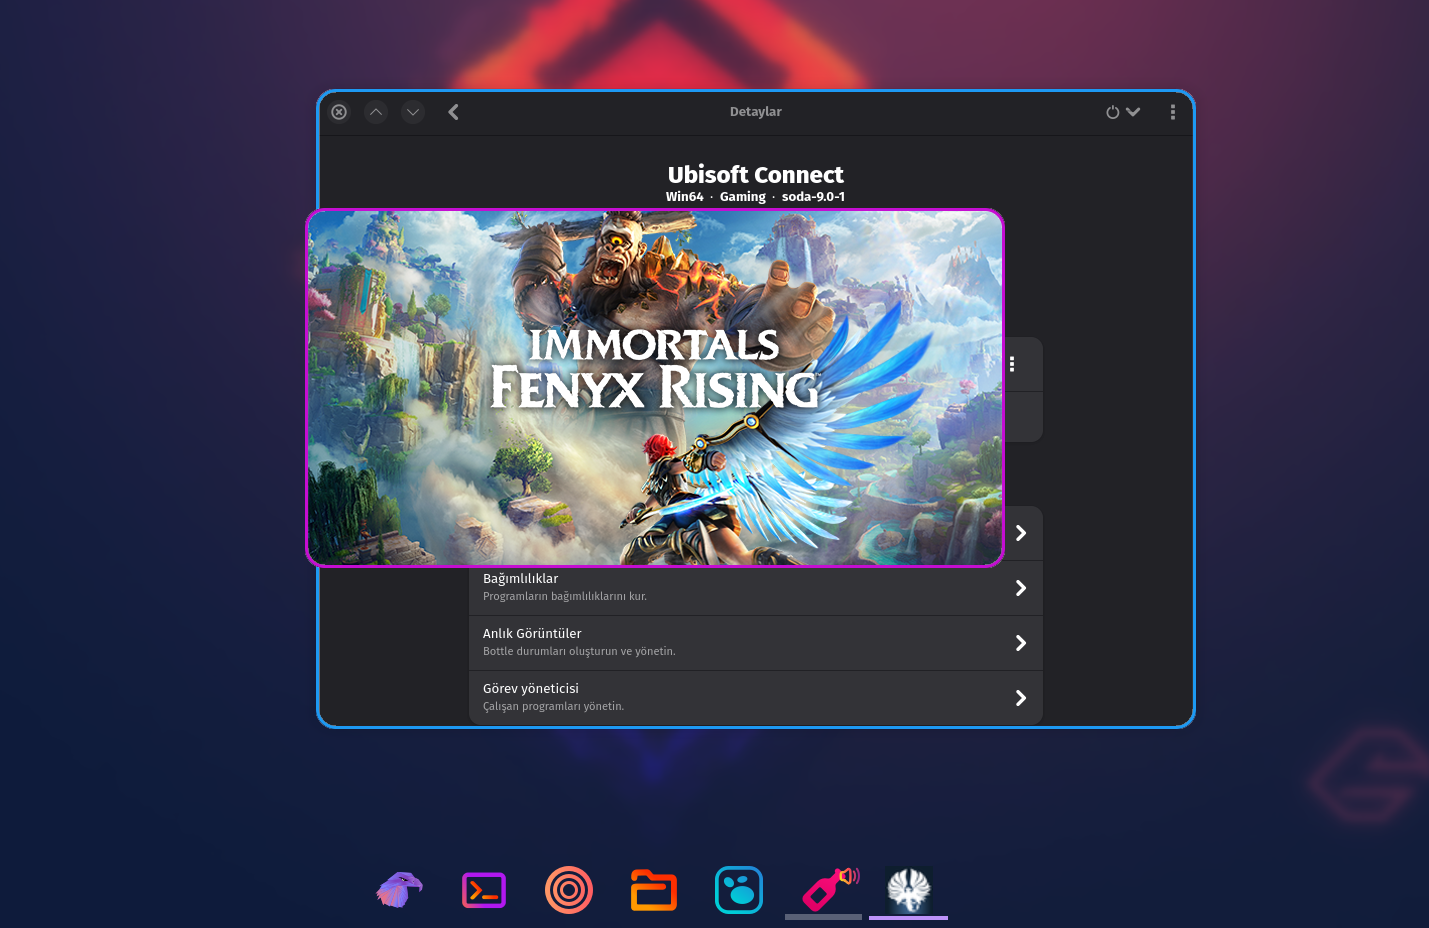Go back using the header's left arrow

[453, 112]
